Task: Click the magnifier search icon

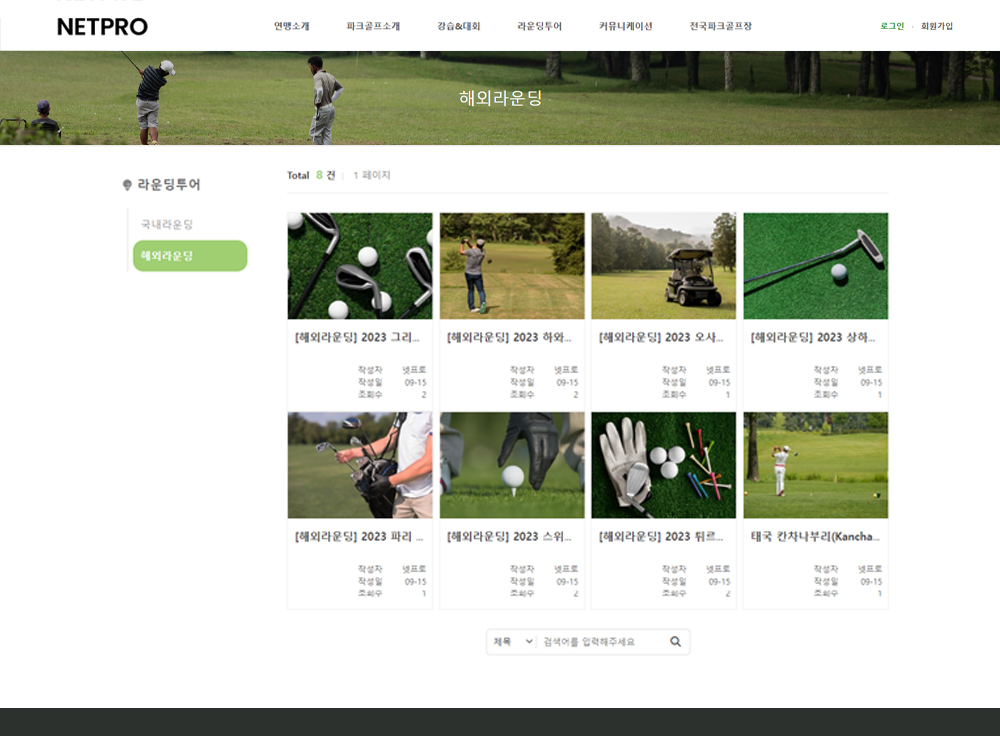Action: pos(675,642)
